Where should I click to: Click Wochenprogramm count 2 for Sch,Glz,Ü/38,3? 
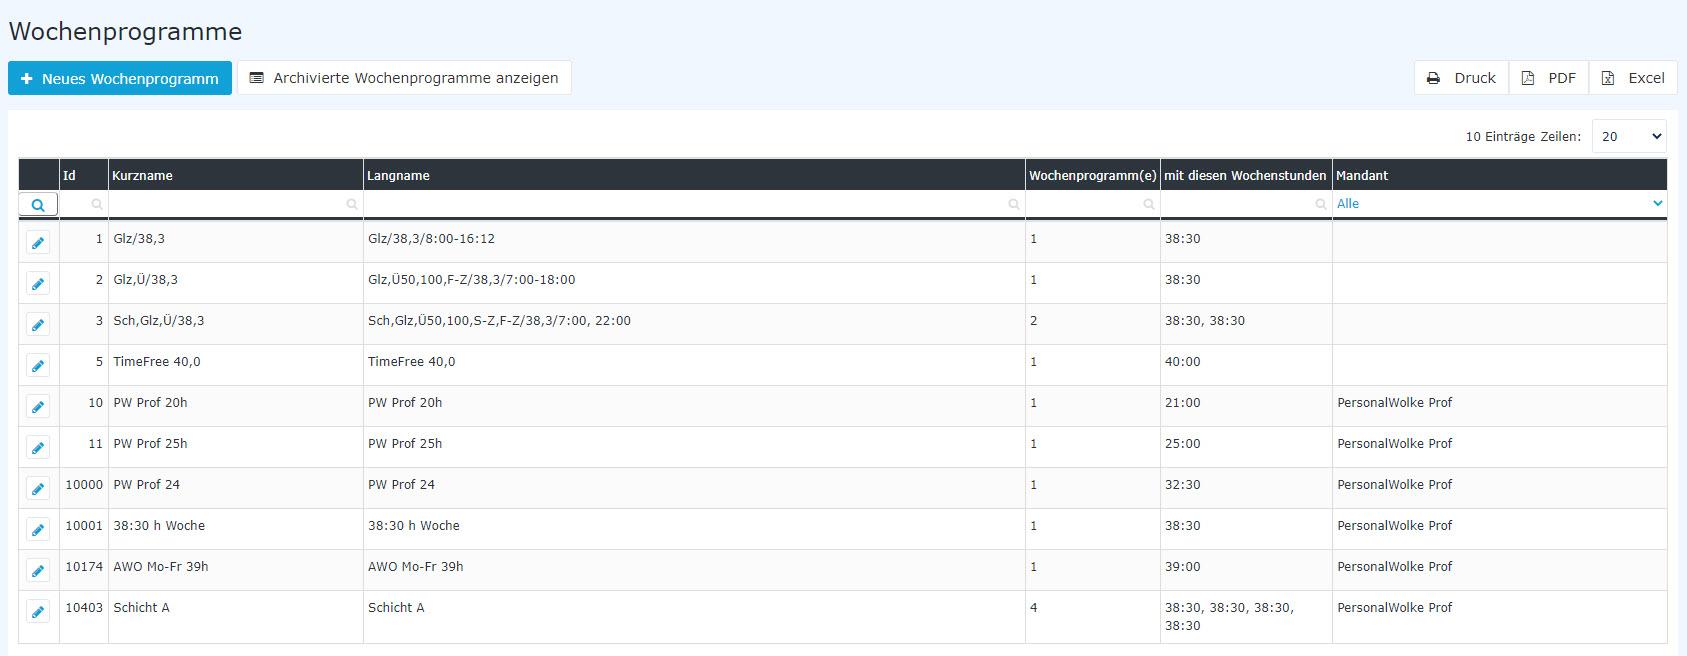coord(1034,321)
